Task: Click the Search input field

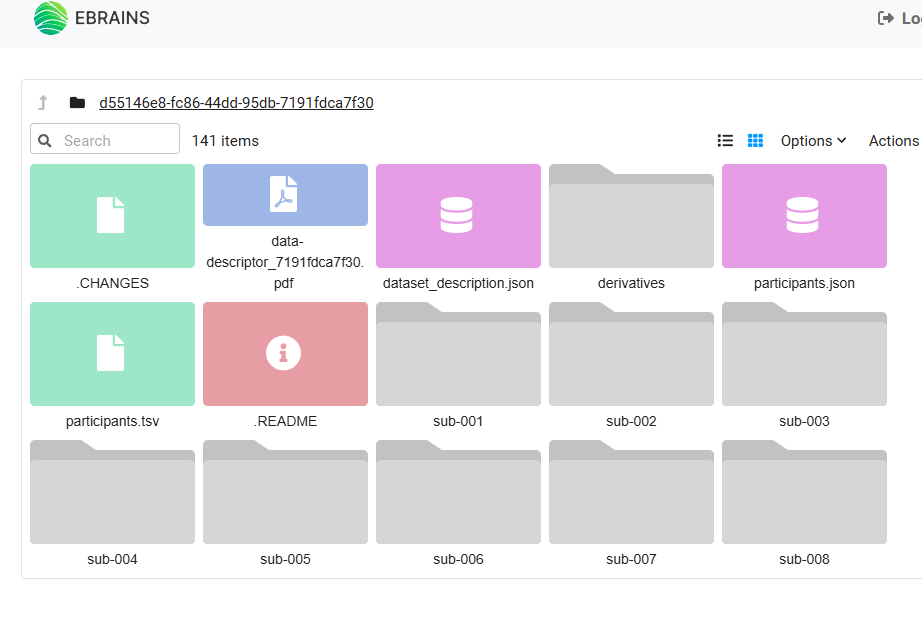Action: click(105, 139)
